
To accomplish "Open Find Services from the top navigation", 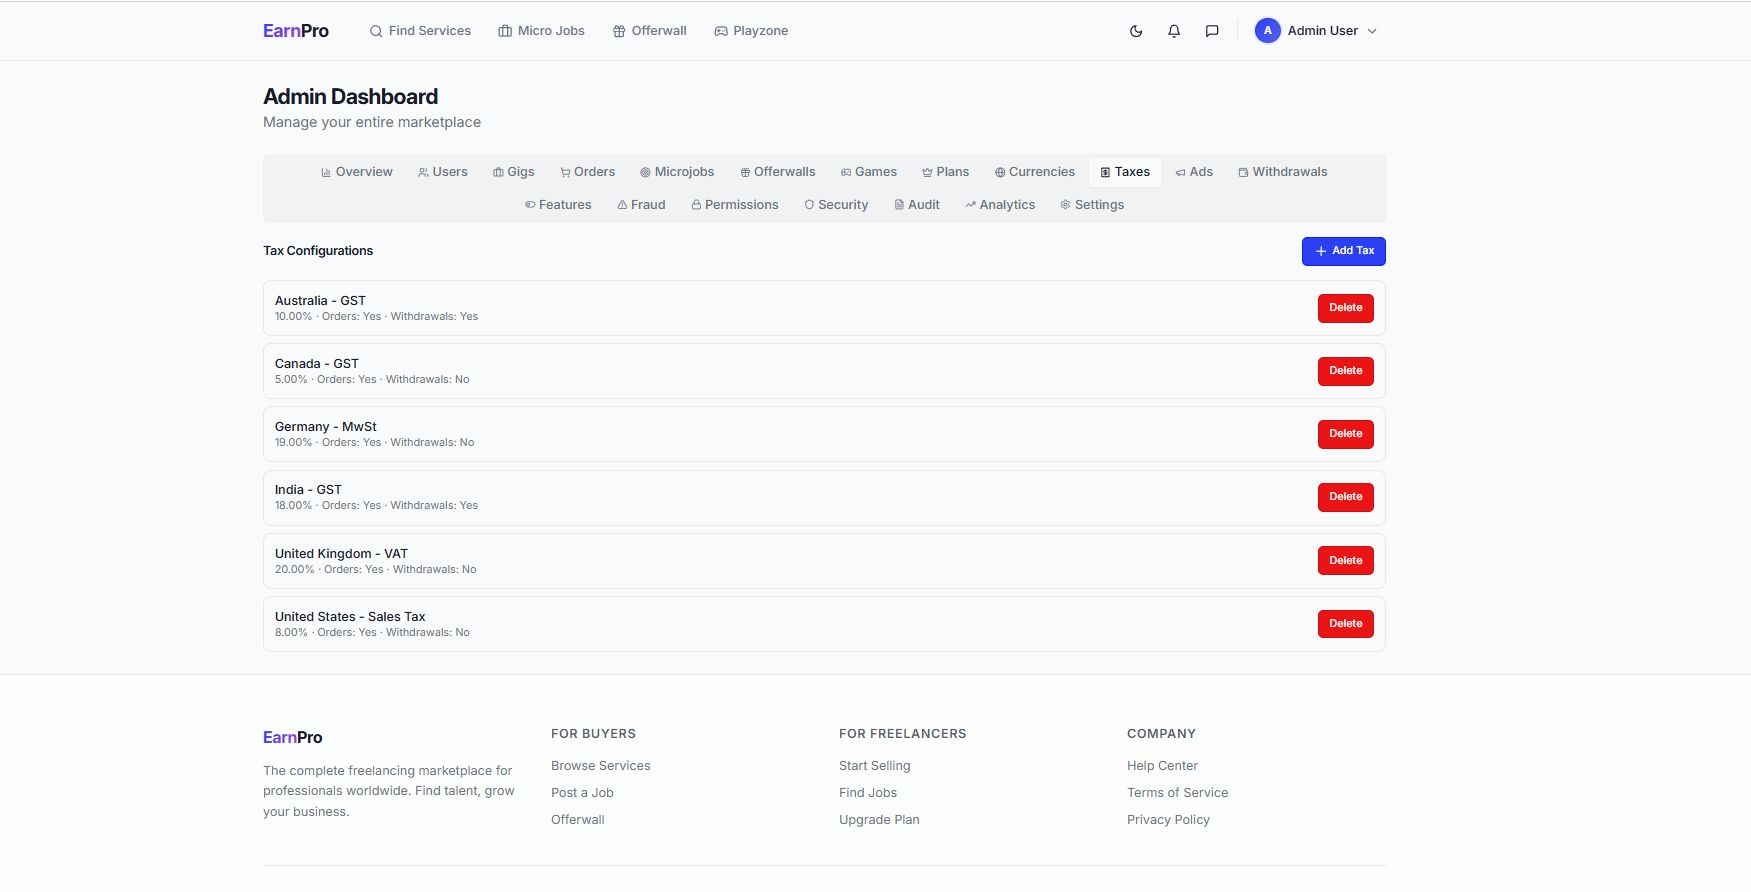I will [420, 31].
